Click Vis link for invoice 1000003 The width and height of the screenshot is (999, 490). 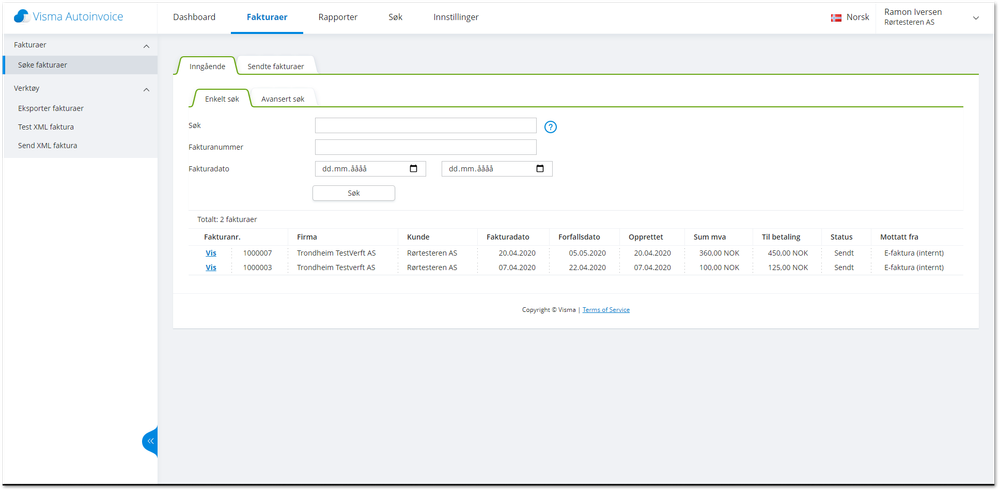point(211,268)
